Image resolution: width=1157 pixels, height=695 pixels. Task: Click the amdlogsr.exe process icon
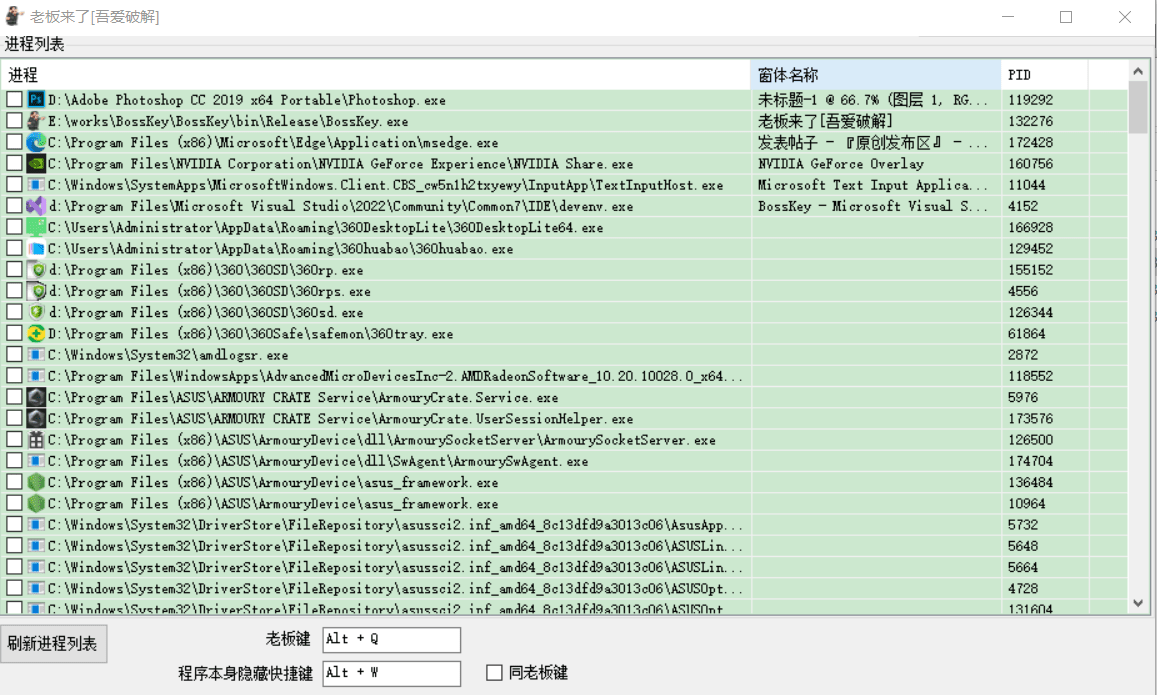[36, 355]
